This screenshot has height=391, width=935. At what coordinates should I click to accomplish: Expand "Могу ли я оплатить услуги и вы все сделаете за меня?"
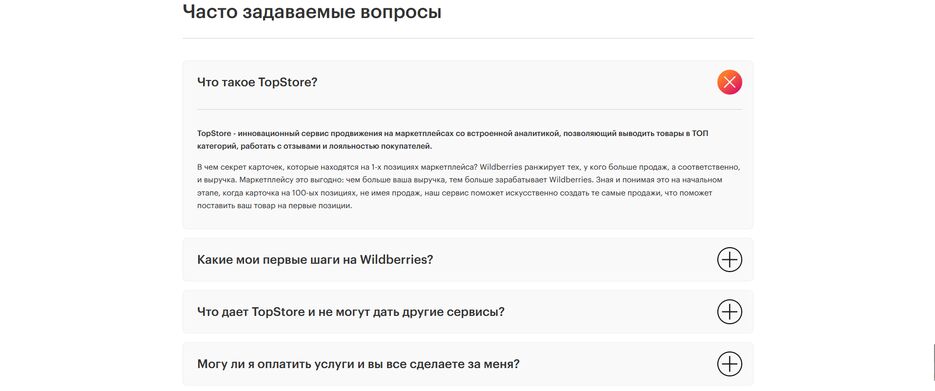[358, 364]
